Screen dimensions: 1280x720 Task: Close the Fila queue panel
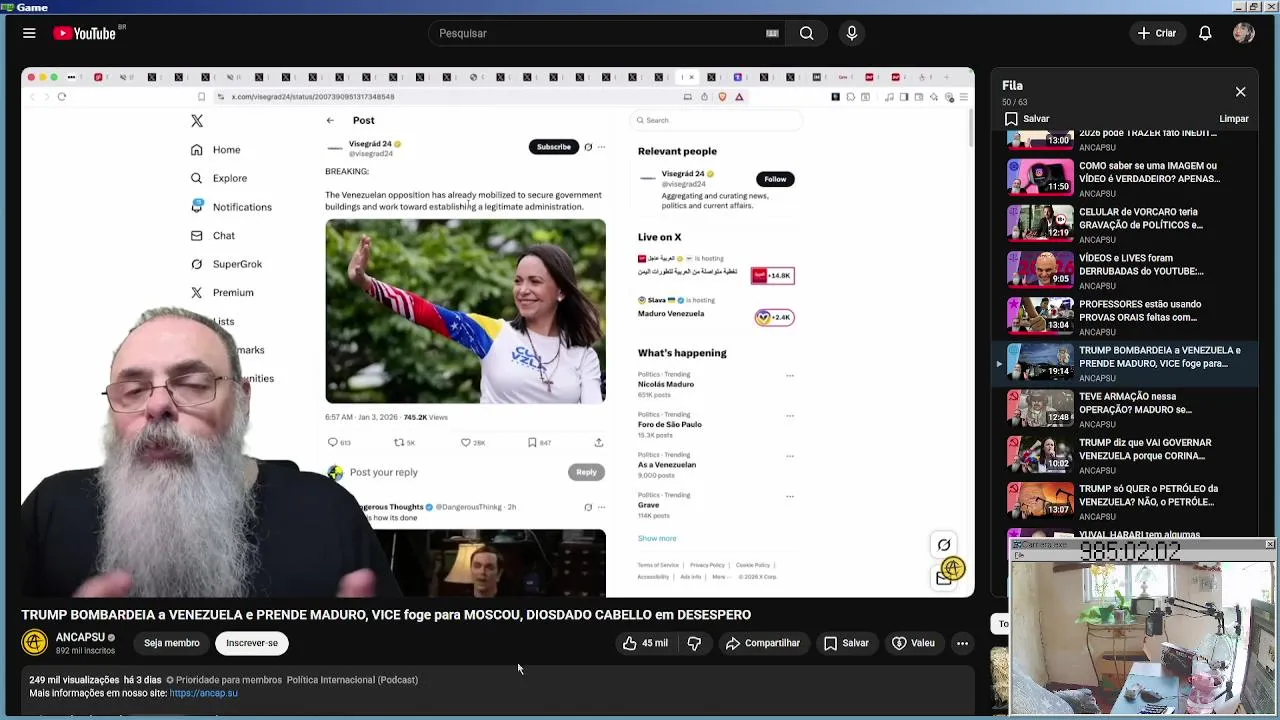pyautogui.click(x=1240, y=92)
